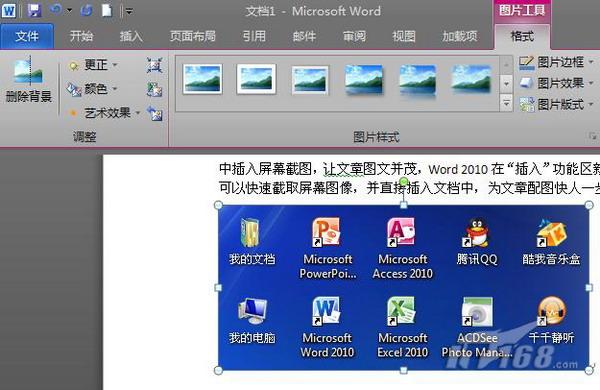Open the 图片样式 dialog launcher
This screenshot has width=600, height=390.
[x=593, y=136]
